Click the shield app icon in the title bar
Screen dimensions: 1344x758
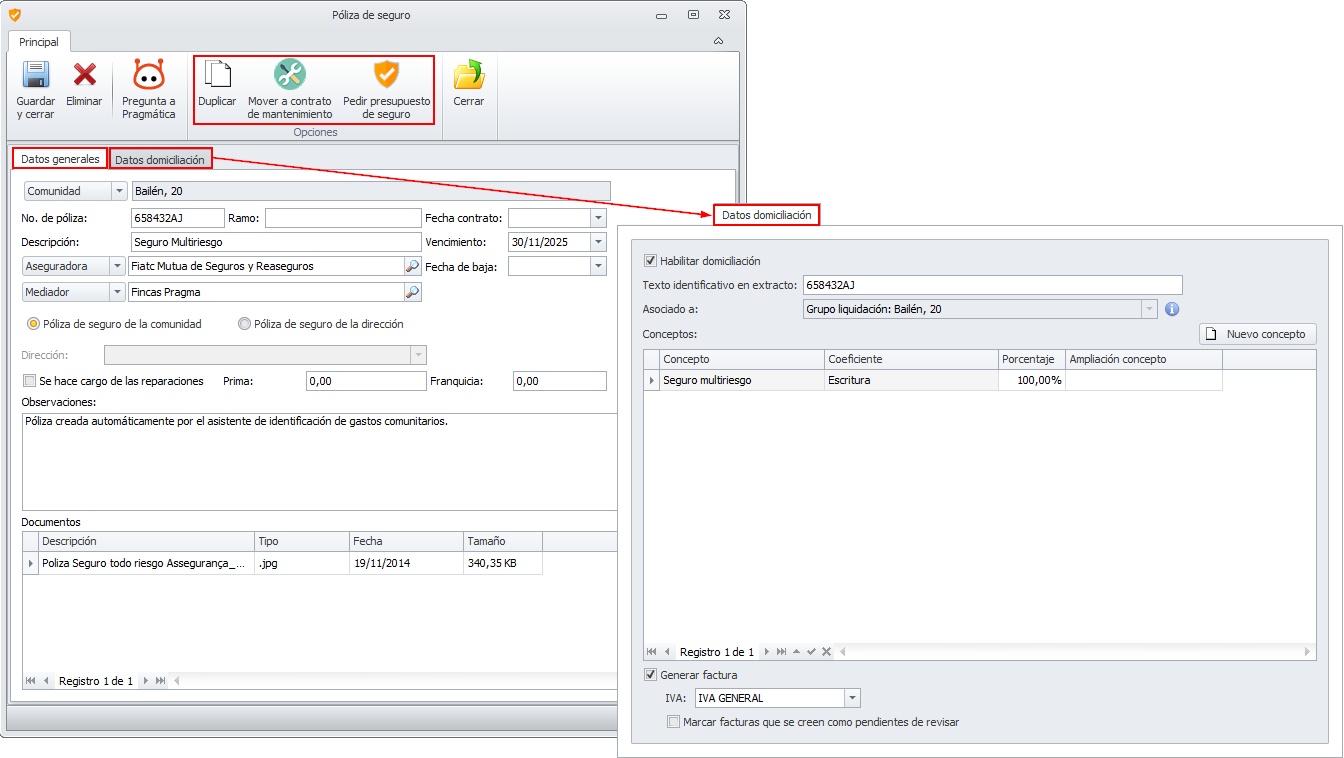coord(14,15)
